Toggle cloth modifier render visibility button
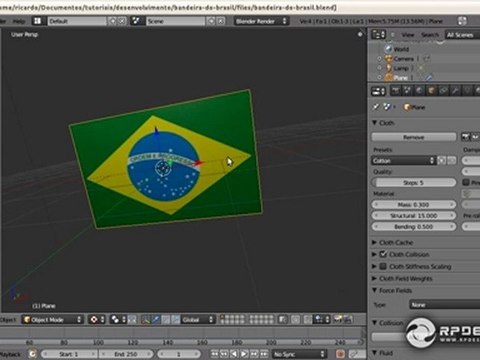480x360 pixels. pyautogui.click(x=465, y=137)
